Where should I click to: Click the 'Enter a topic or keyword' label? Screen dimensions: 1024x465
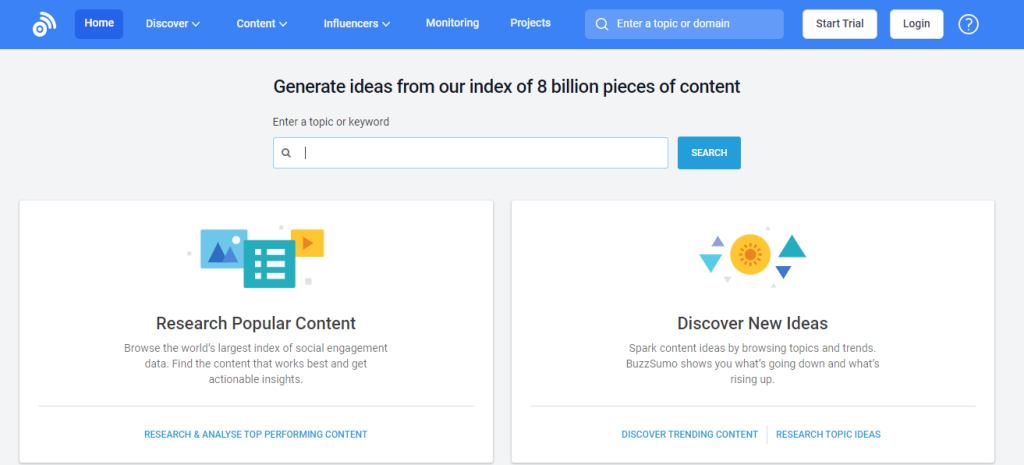click(330, 122)
